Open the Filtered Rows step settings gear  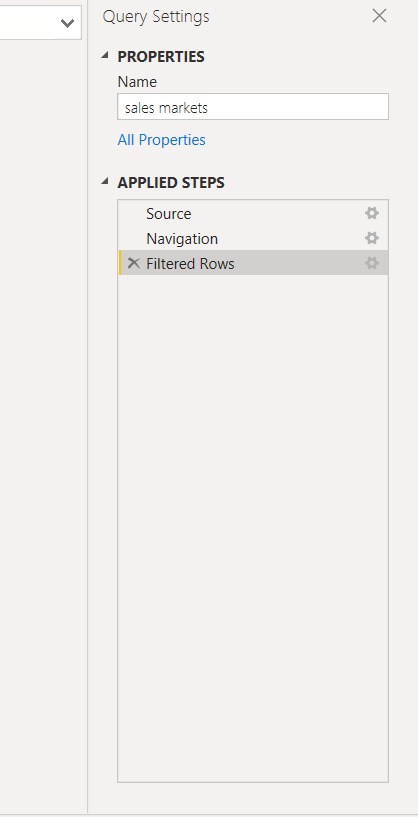pos(372,263)
